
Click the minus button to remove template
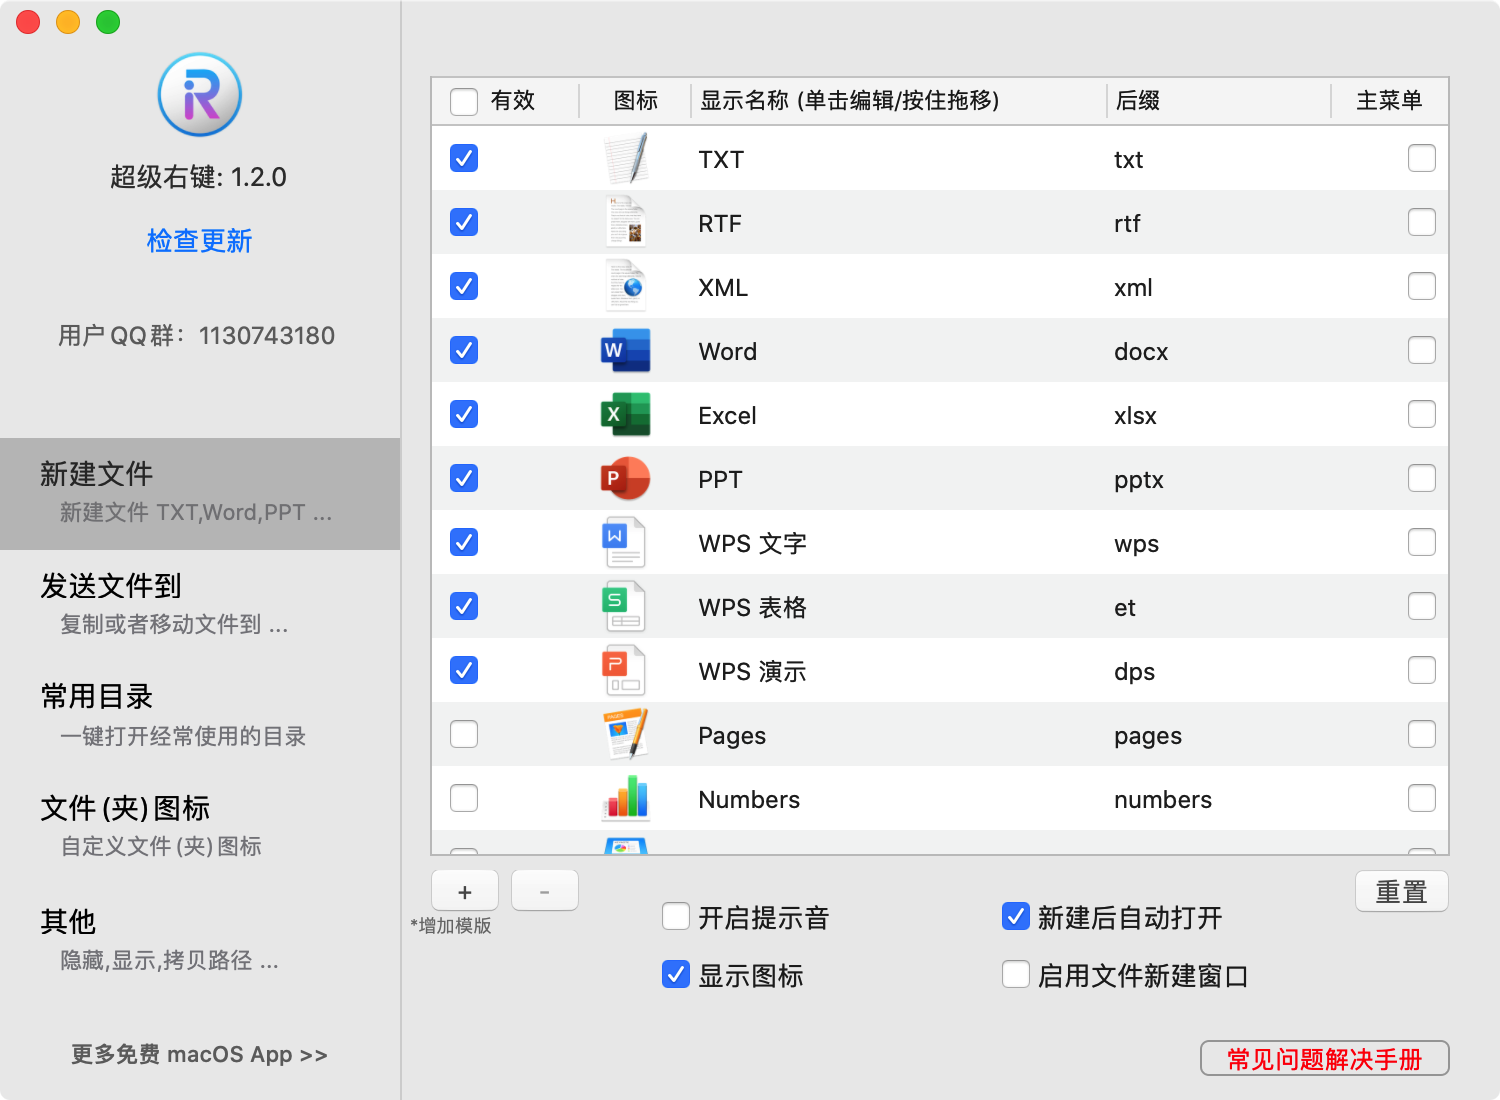tap(545, 891)
